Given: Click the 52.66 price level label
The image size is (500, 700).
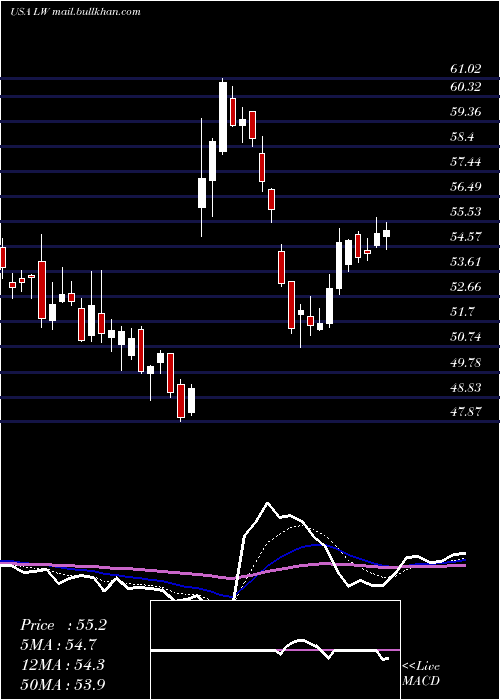Looking at the screenshot, I should (466, 287).
